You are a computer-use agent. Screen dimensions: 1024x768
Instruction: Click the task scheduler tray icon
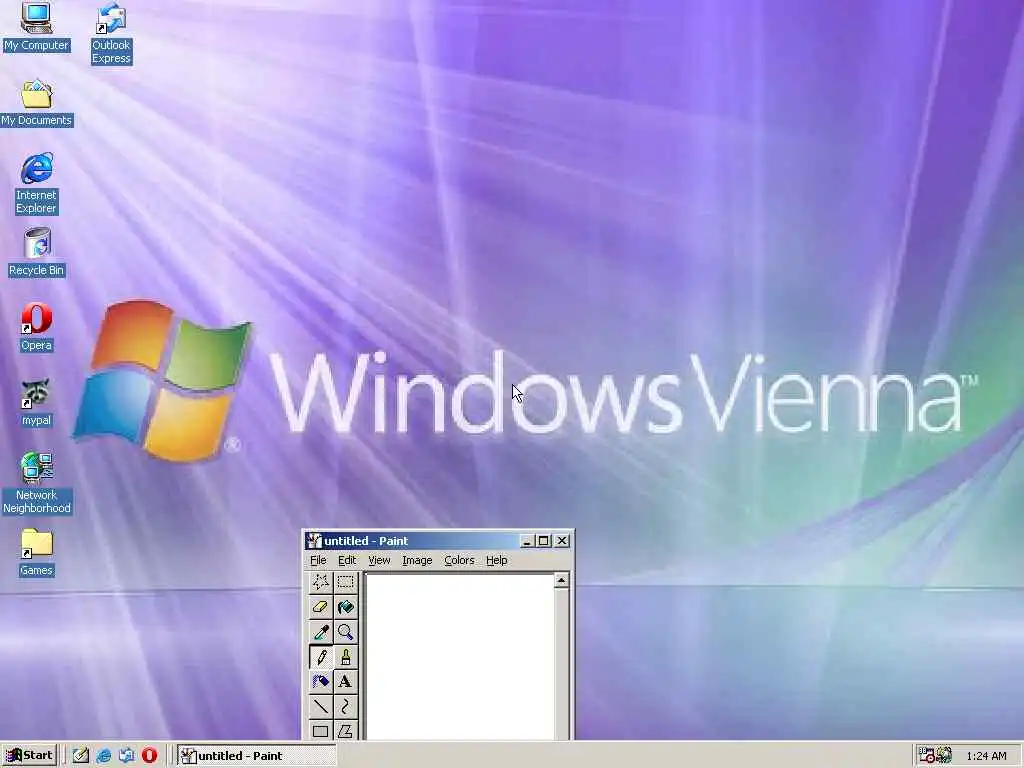[927, 756]
